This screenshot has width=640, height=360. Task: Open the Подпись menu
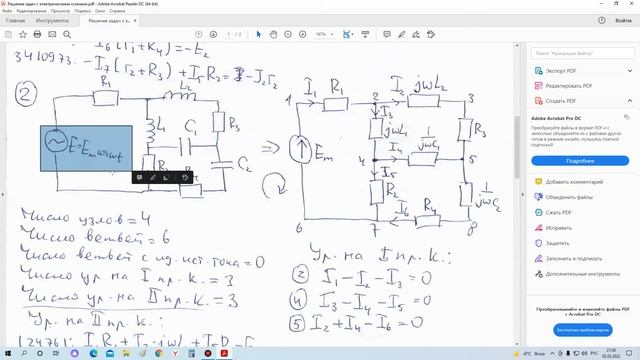coord(82,11)
